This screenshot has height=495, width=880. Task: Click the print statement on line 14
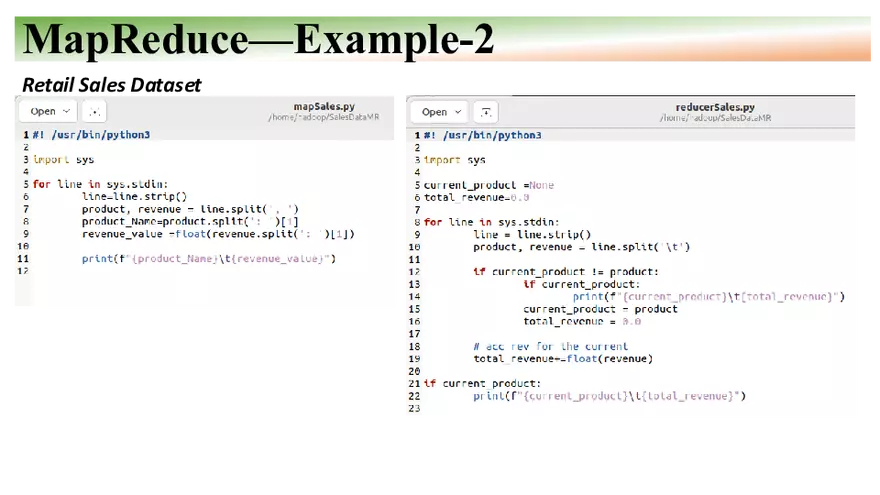709,296
